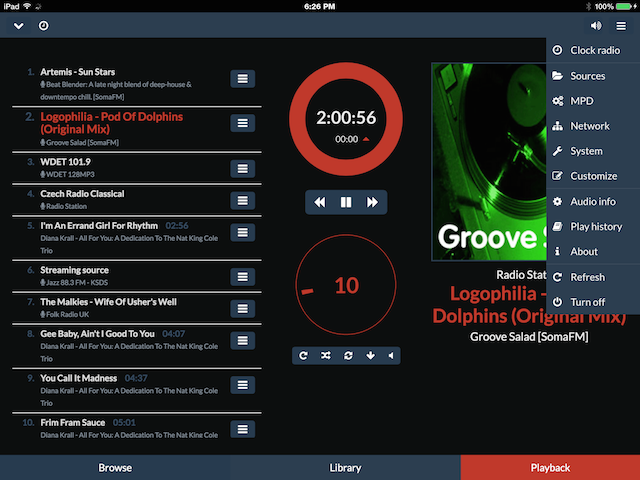Screen dimensions: 640x480
Task: Switch to the Playback tab
Action: pos(550,468)
